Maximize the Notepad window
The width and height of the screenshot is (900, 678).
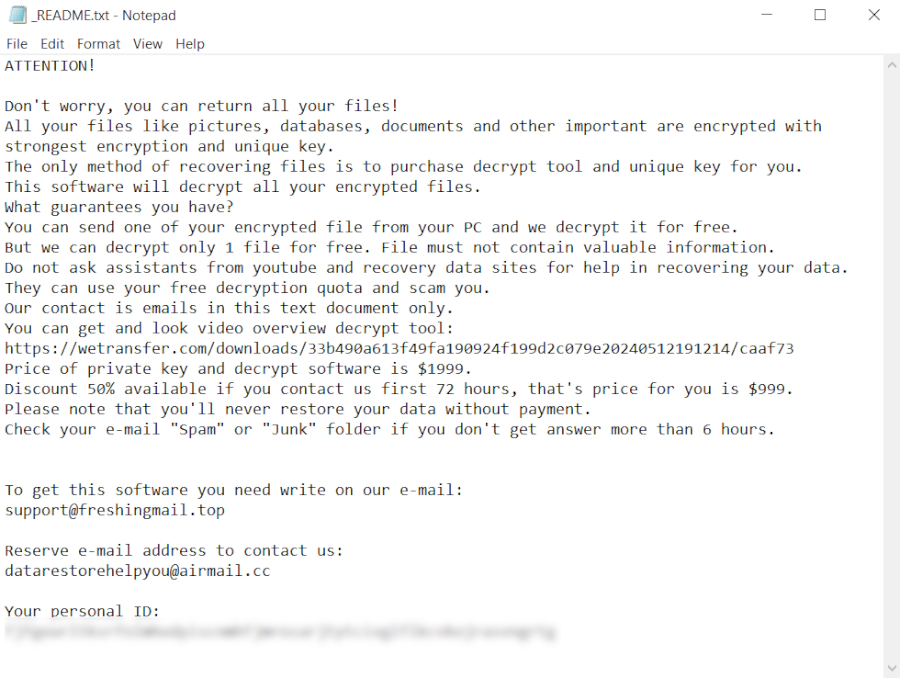click(x=820, y=15)
